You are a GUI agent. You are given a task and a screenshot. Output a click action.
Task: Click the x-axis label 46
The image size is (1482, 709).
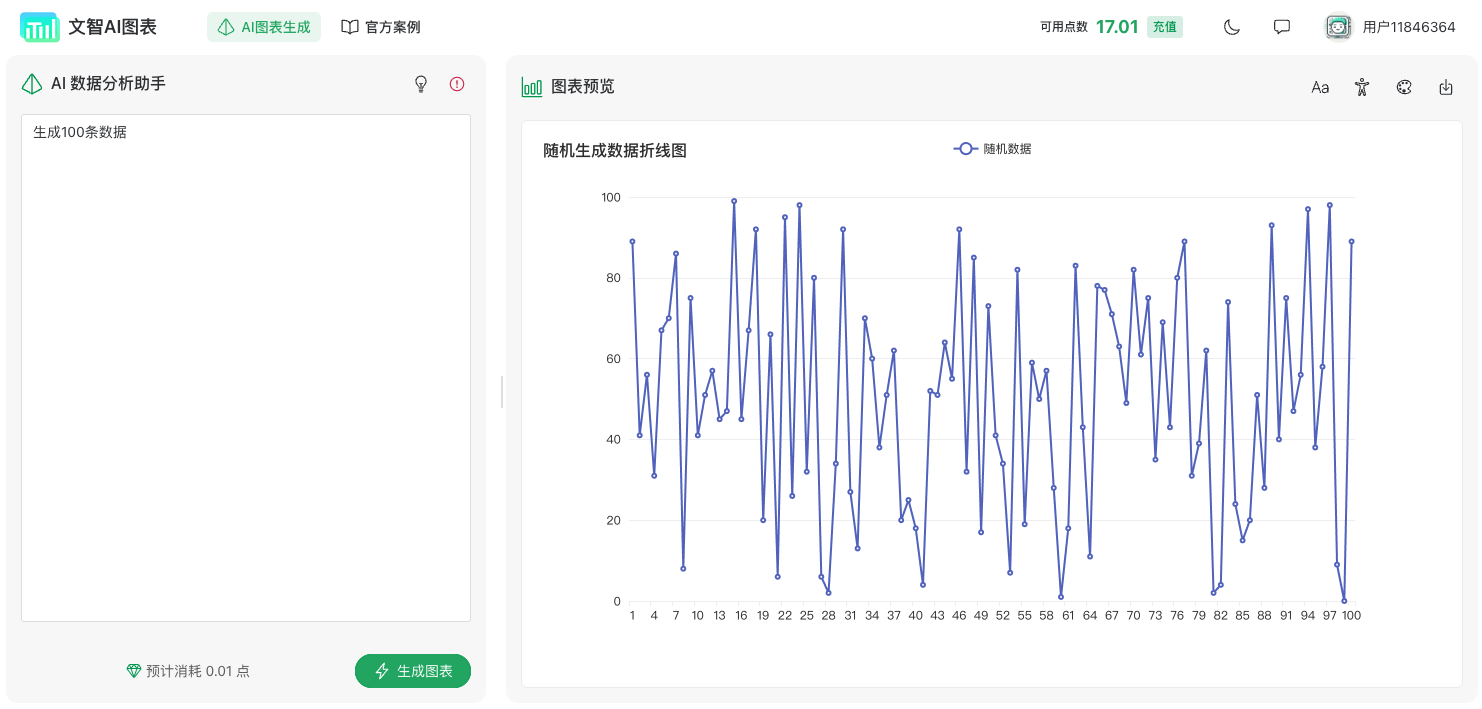click(959, 616)
